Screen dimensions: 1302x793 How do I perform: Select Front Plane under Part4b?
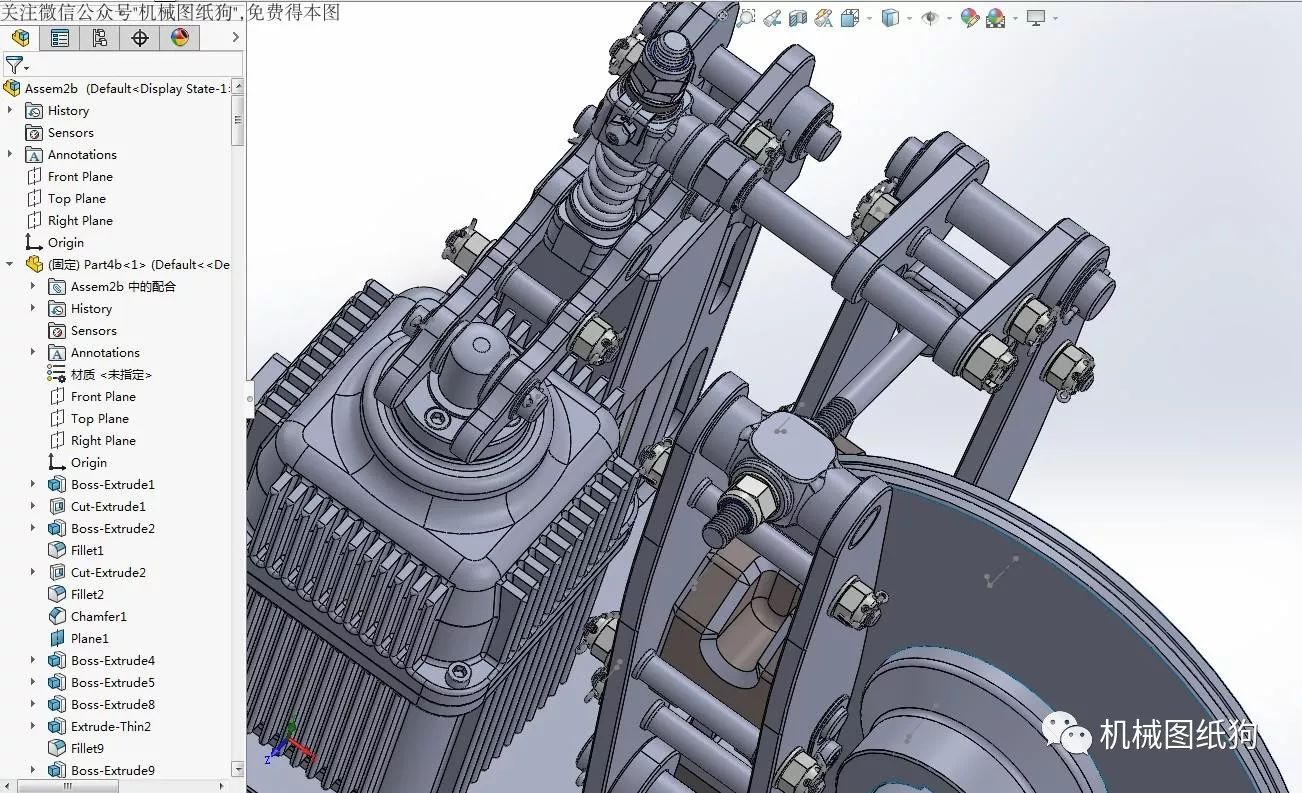pyautogui.click(x=92, y=396)
